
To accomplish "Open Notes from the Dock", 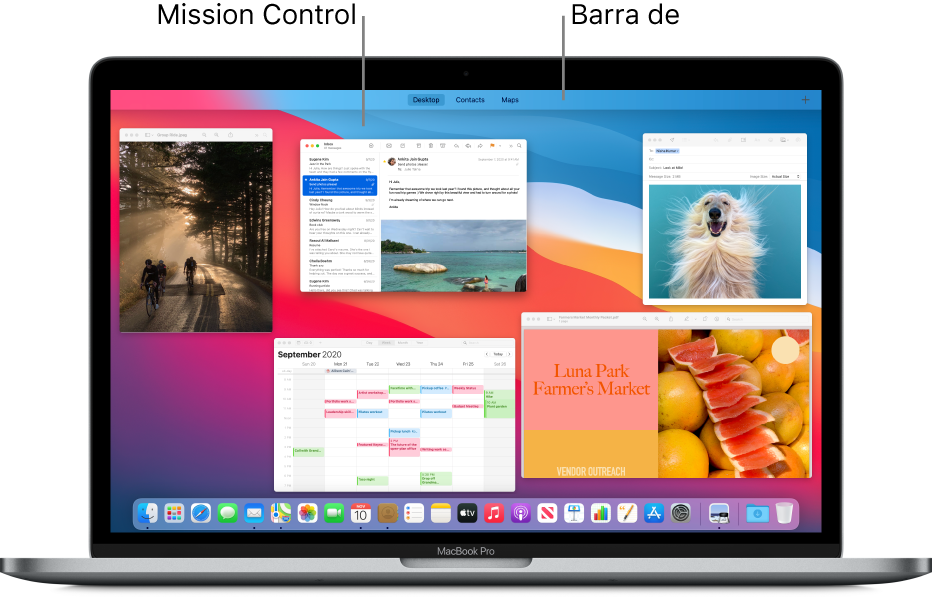I will (x=441, y=513).
